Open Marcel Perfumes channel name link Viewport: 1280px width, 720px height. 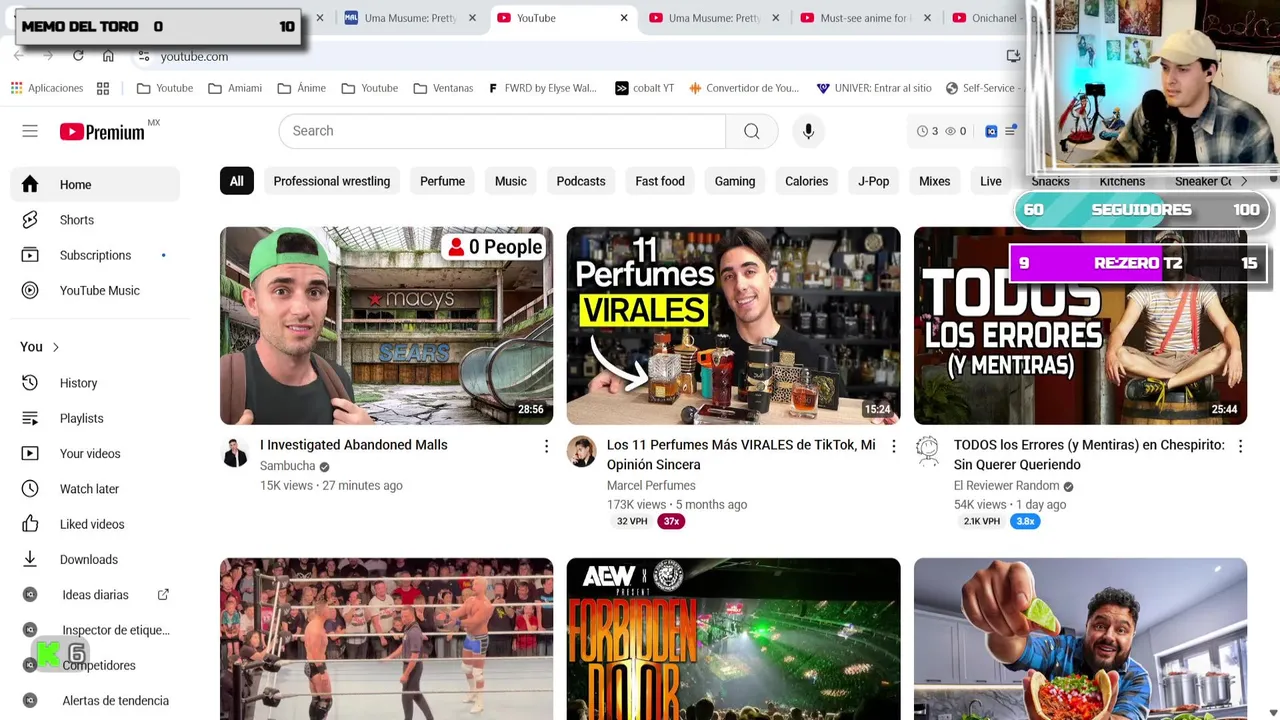pyautogui.click(x=651, y=485)
